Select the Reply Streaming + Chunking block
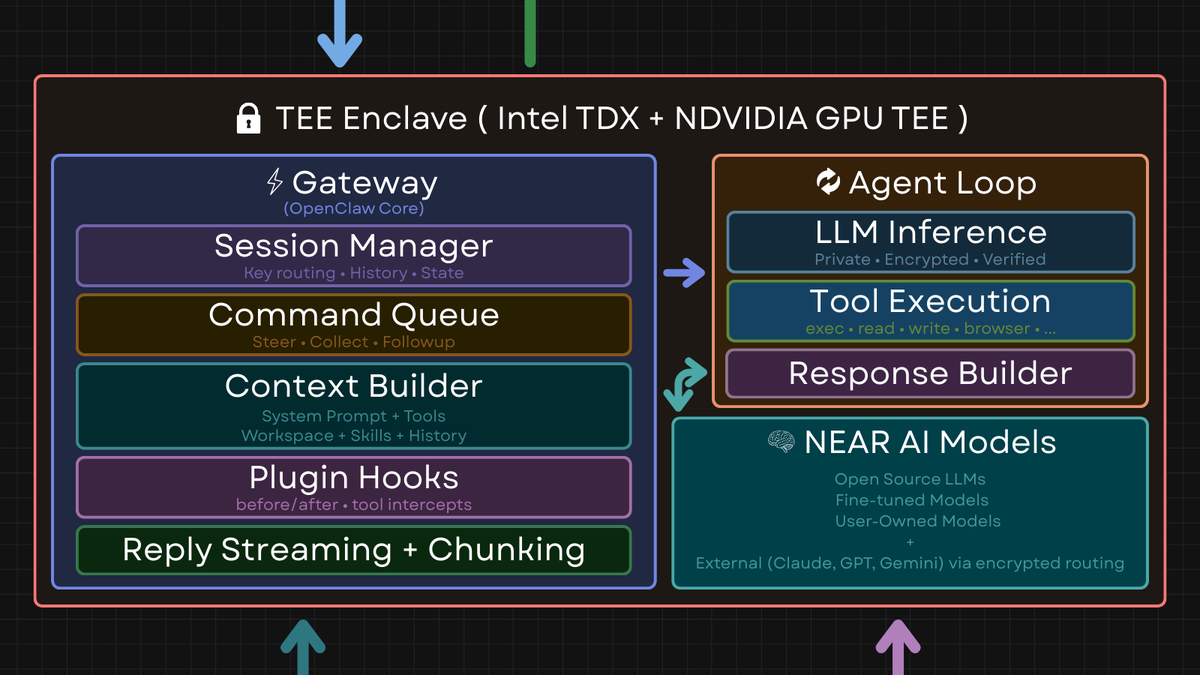This screenshot has width=1200, height=675. pos(354,550)
